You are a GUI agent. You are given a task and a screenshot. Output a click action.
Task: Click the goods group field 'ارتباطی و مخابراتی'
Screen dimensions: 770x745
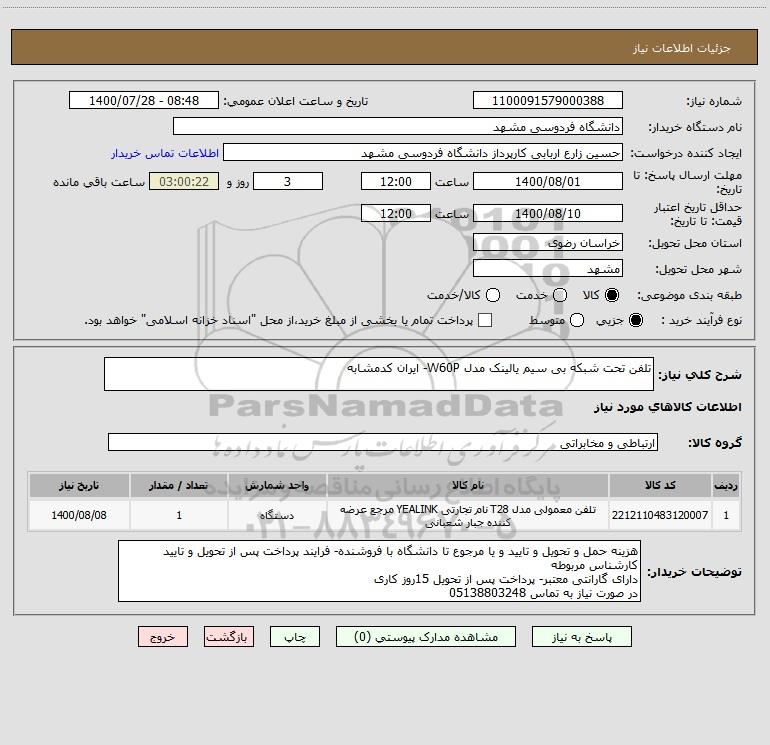pyautogui.click(x=383, y=442)
